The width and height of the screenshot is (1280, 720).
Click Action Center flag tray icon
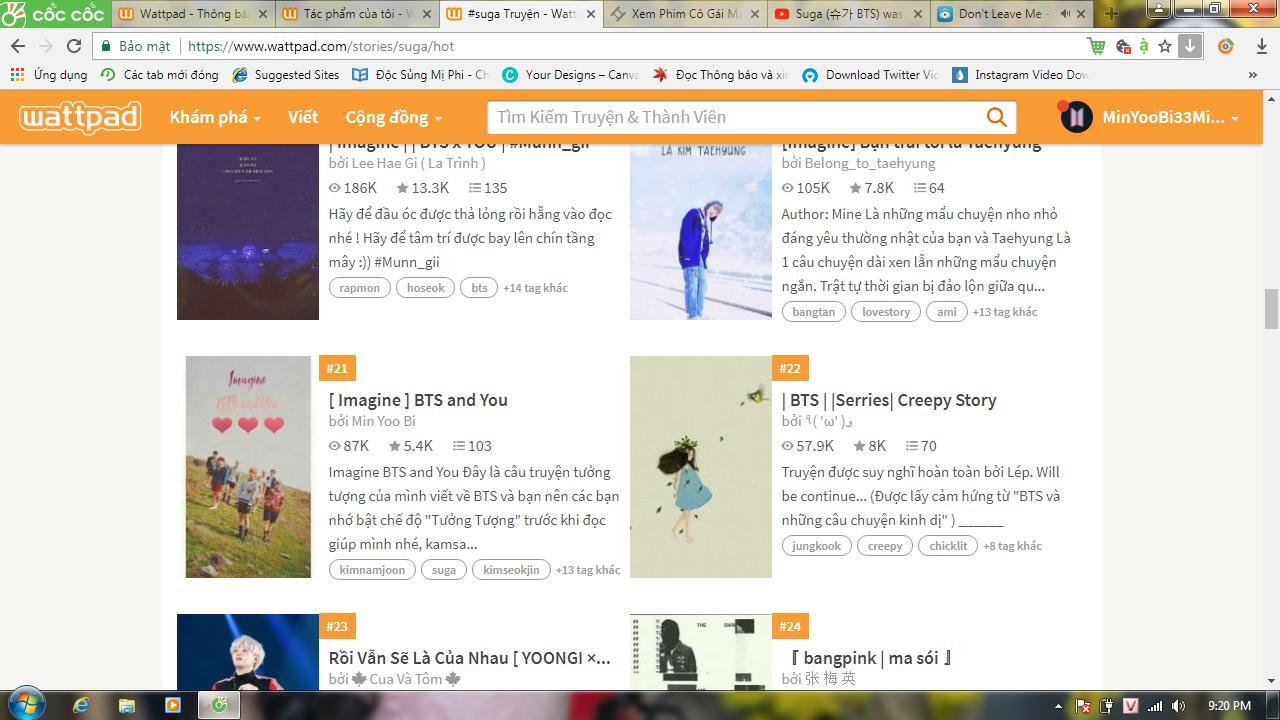click(1083, 706)
